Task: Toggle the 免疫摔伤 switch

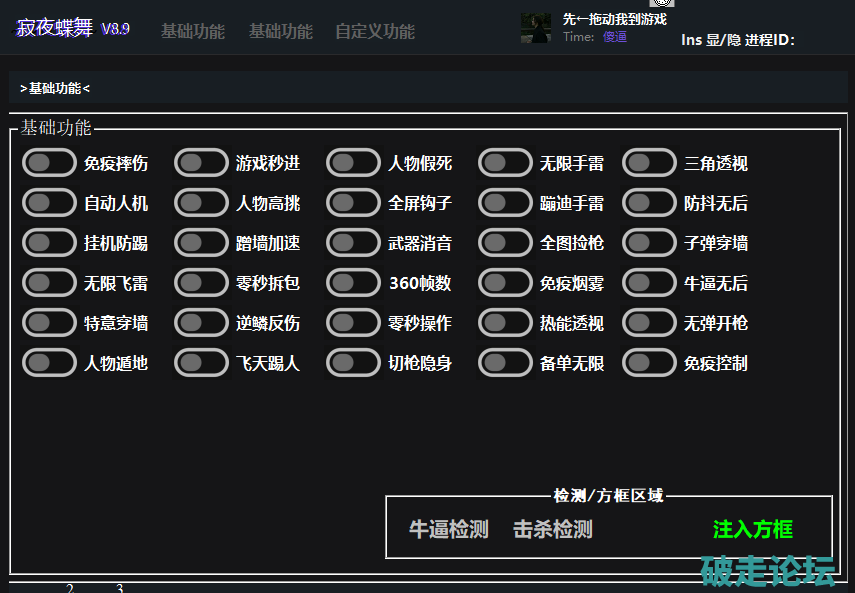Action: pos(49,163)
